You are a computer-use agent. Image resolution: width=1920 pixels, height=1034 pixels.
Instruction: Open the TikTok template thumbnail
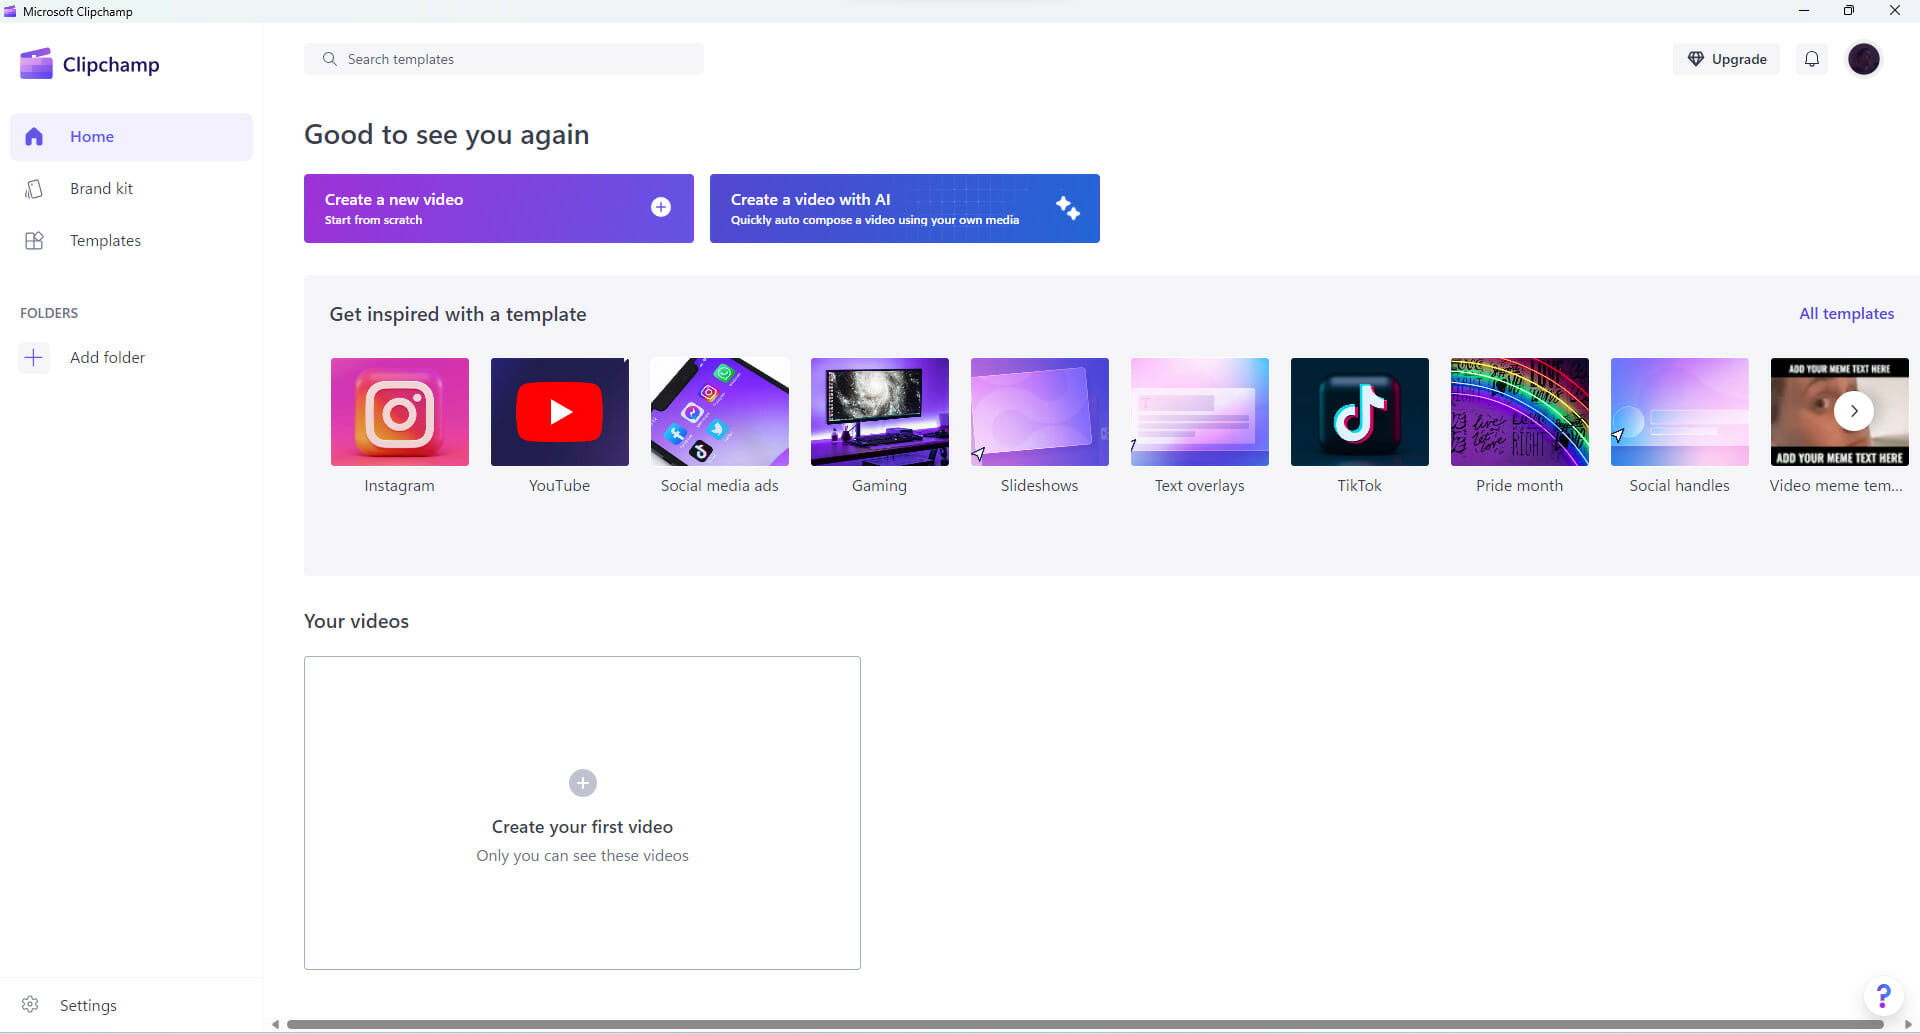pos(1360,412)
